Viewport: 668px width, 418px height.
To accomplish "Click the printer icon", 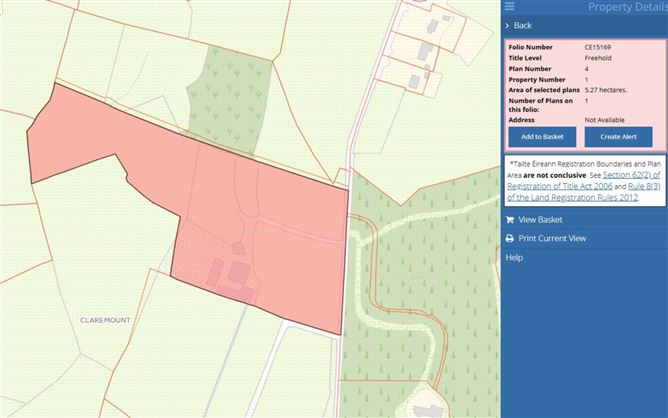I will tap(510, 239).
